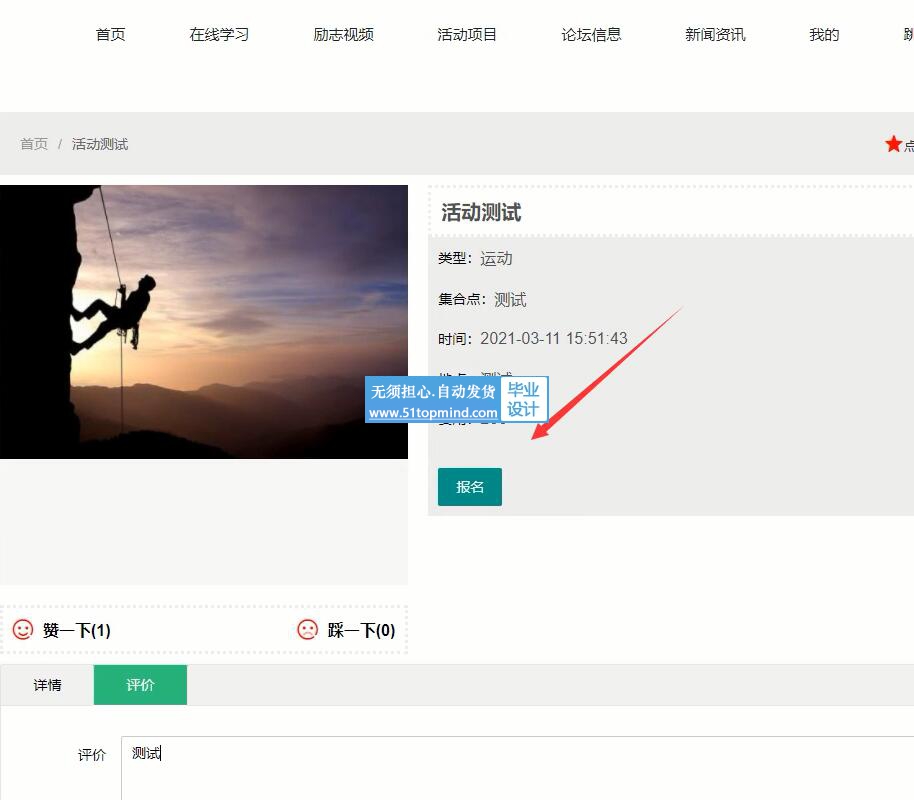Open the 励志视频 navigation item
The image size is (914, 800).
click(343, 35)
